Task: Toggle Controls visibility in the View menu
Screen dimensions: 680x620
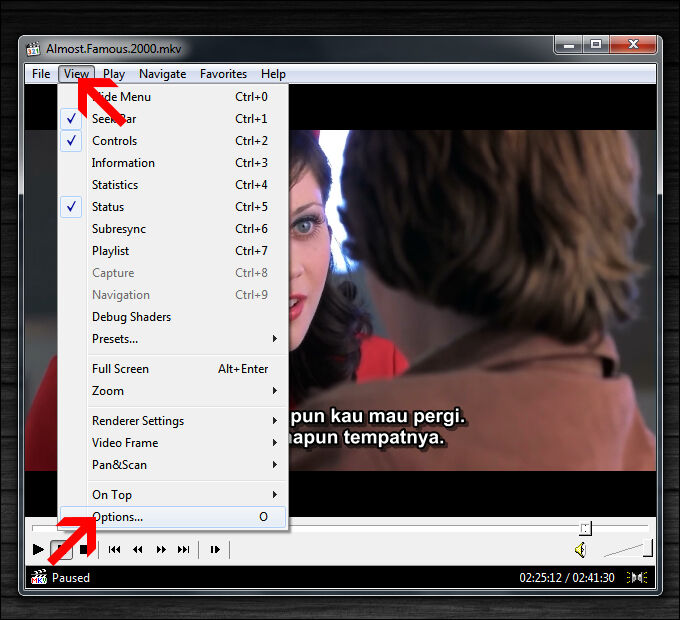Action: click(x=173, y=141)
